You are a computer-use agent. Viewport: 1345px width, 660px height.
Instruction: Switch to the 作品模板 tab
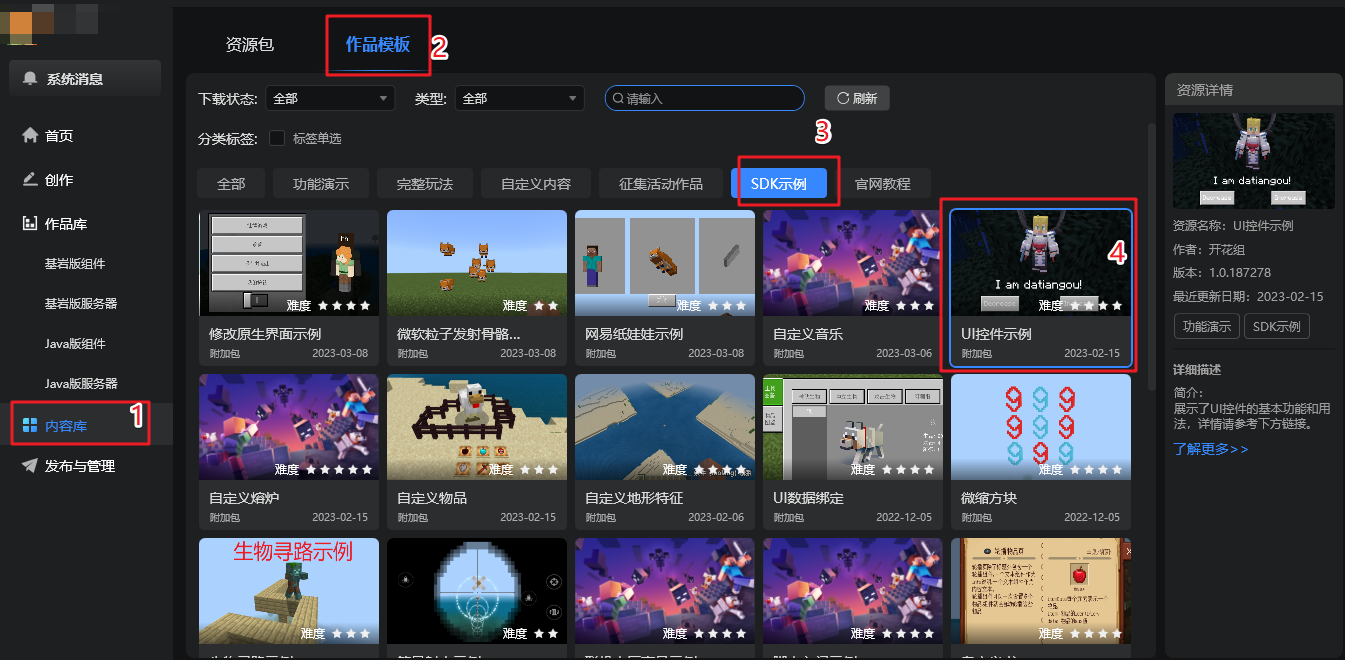[377, 45]
